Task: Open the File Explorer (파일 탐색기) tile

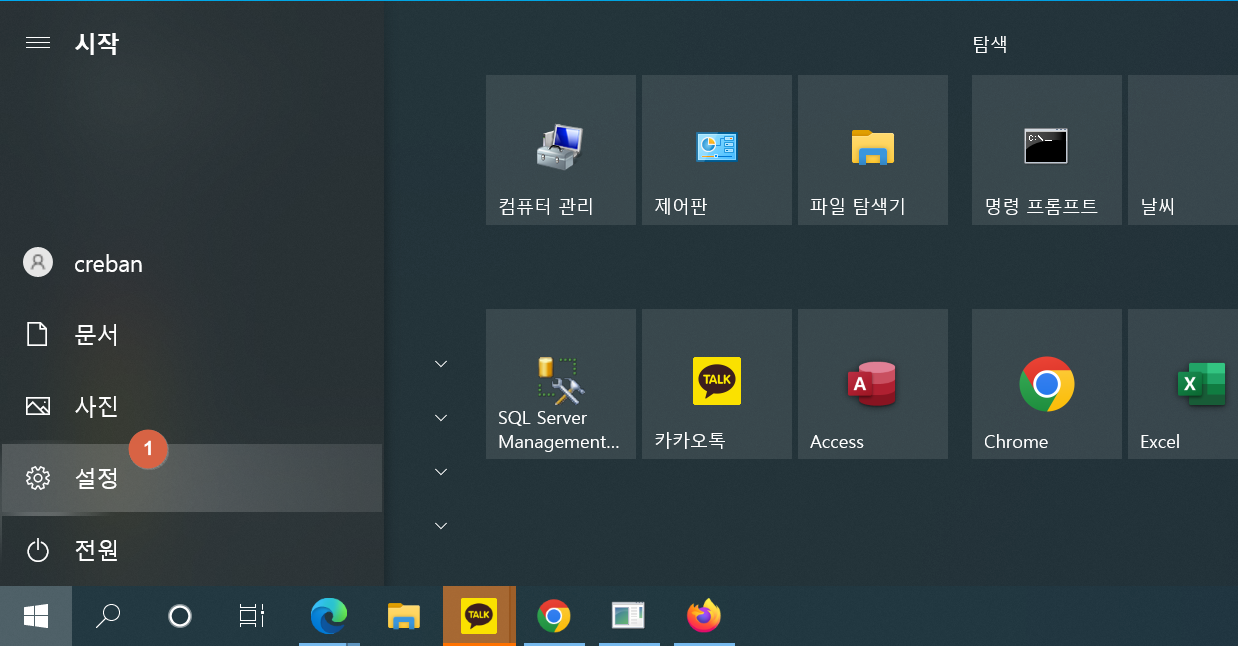Action: coord(873,150)
